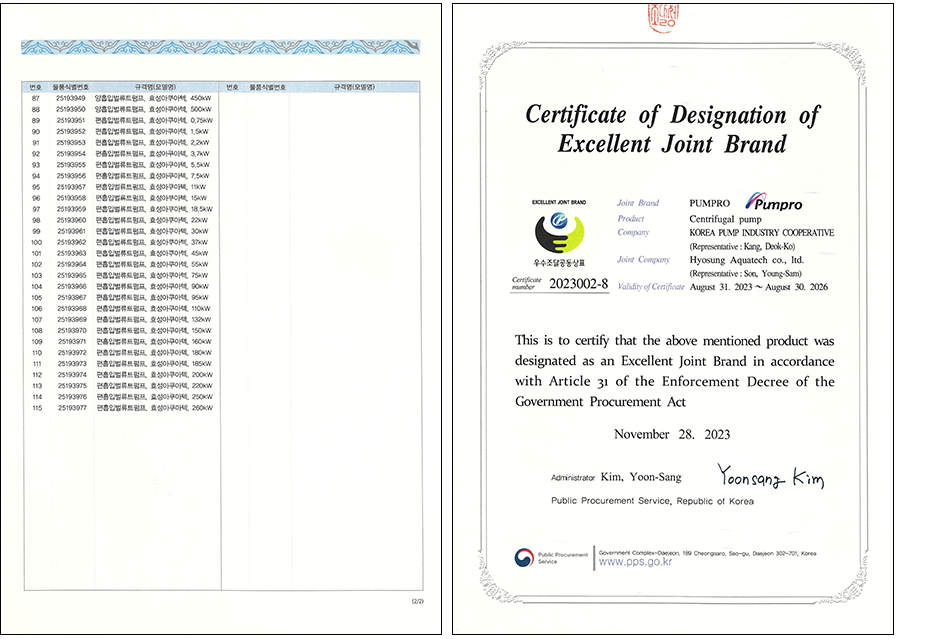Select row 89 ID 25193951
Viewport: 936px width, 639px height.
pos(71,120)
